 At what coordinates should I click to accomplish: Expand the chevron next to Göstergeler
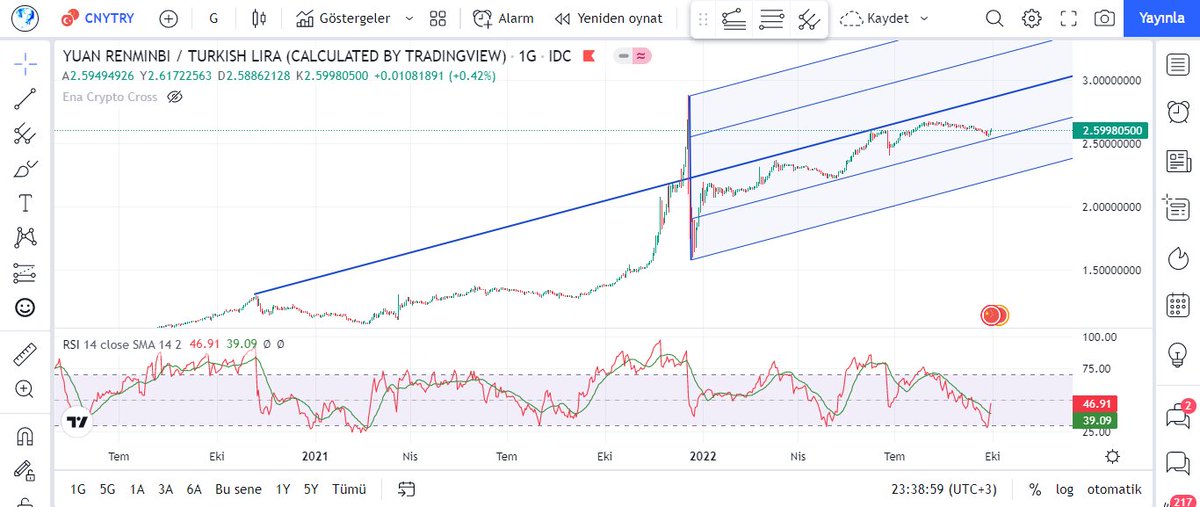[x=408, y=18]
